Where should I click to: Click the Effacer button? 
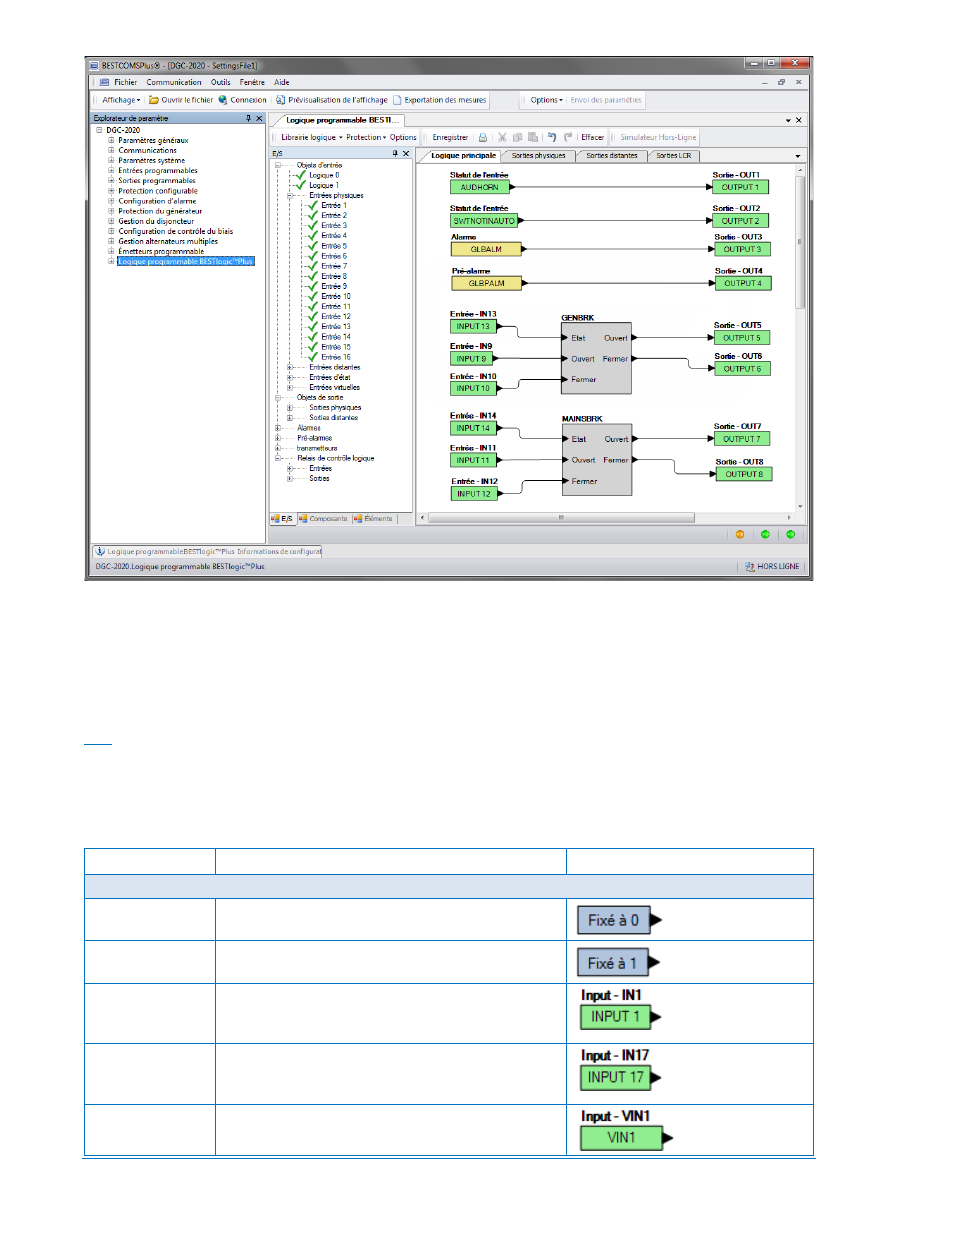click(592, 138)
